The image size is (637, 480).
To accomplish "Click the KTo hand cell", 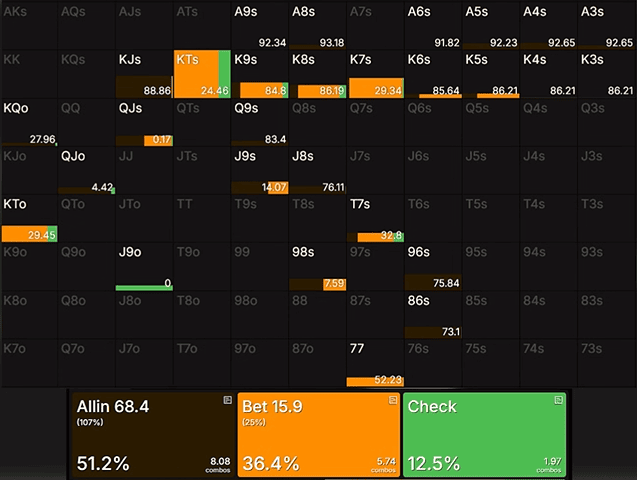I will pos(29,218).
